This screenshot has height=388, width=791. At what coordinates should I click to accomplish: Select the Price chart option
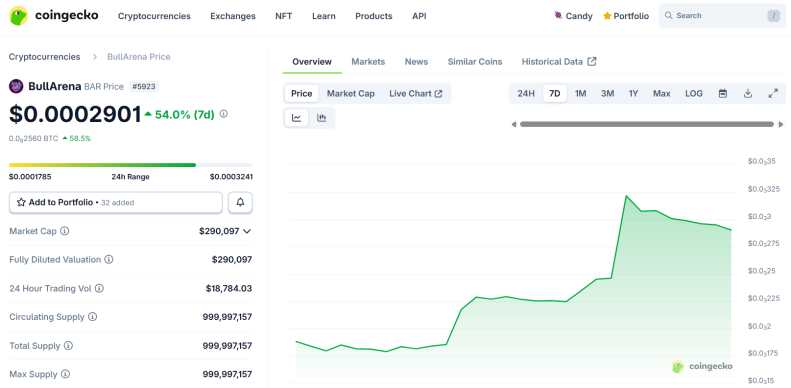pos(302,93)
